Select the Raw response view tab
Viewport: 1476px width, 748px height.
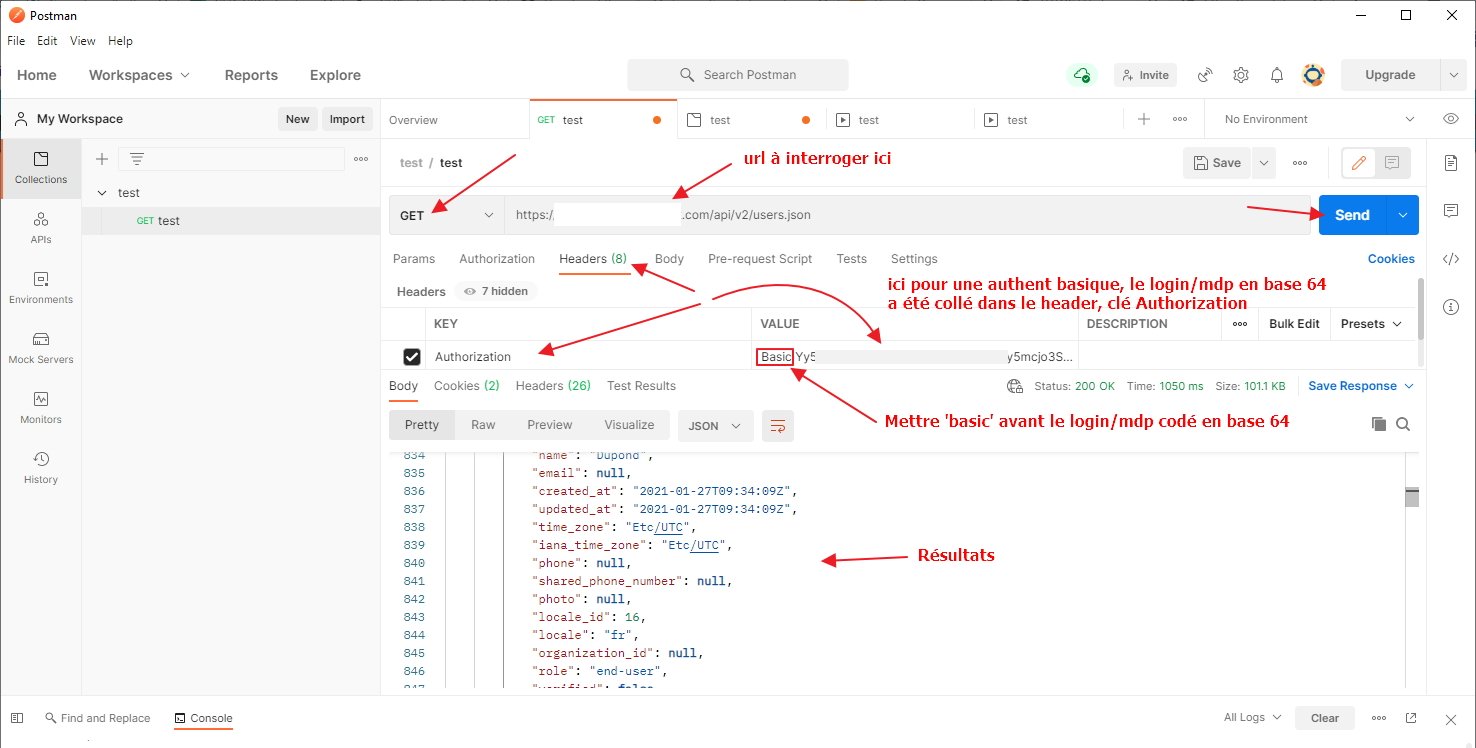point(483,425)
